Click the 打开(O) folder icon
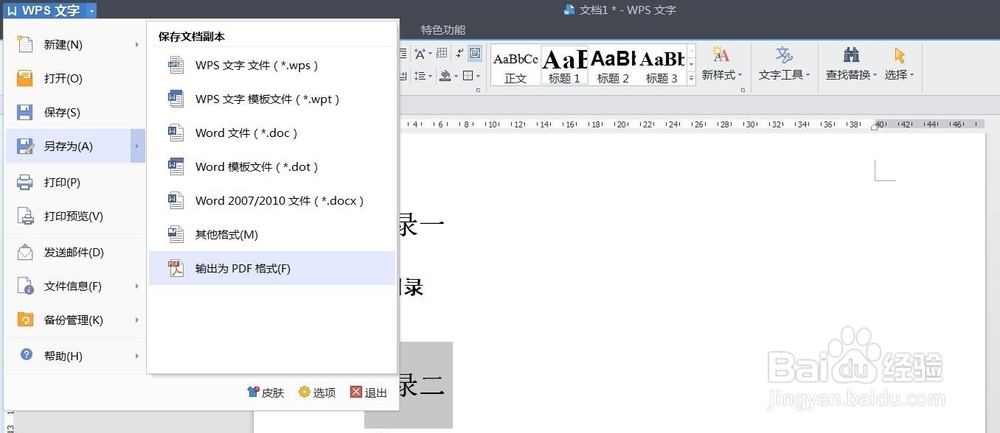The image size is (1000, 433). click(x=24, y=78)
